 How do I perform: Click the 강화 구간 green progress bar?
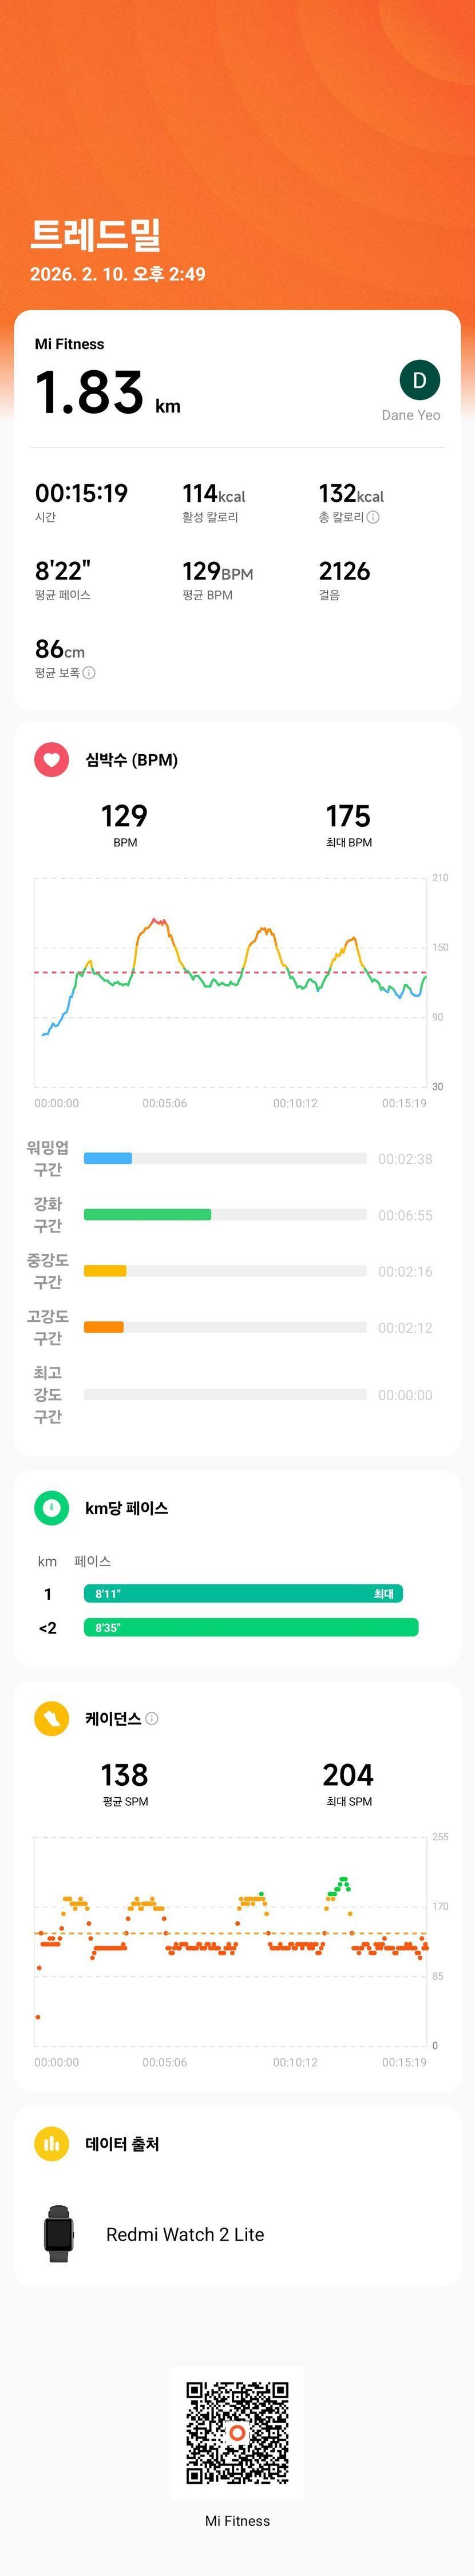click(x=147, y=1215)
